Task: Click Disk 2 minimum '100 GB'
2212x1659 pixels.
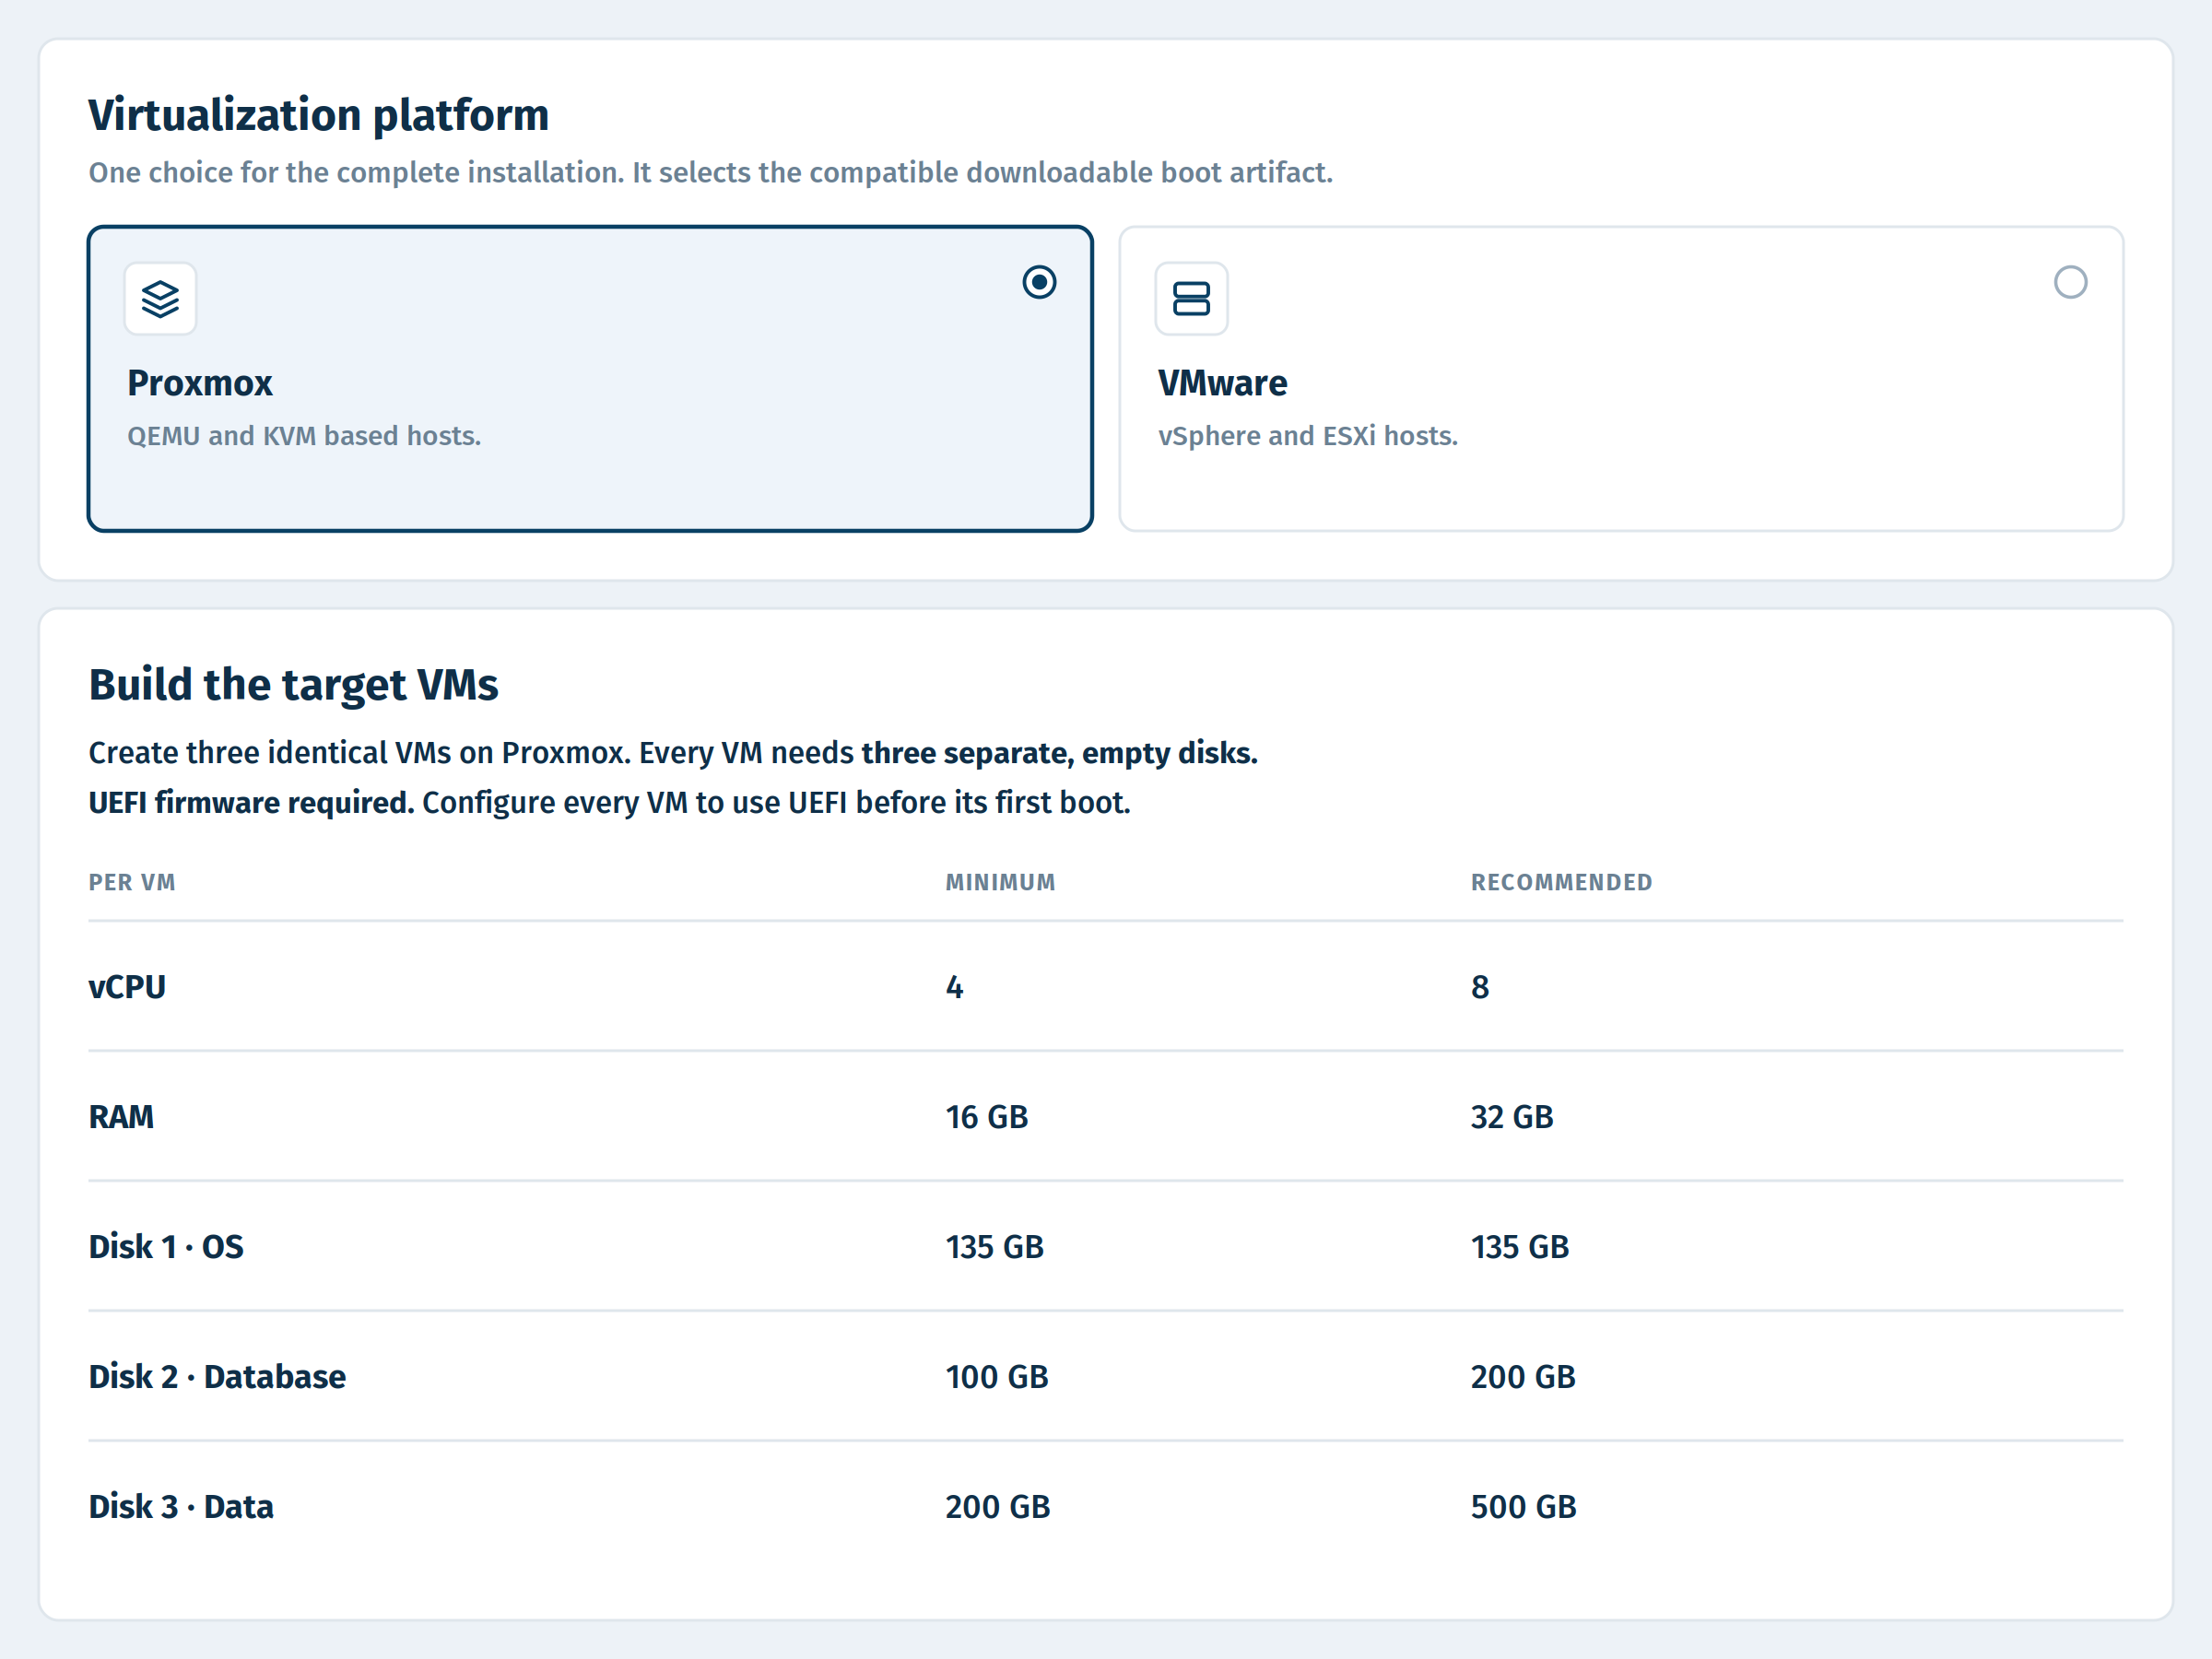Action: coord(997,1377)
